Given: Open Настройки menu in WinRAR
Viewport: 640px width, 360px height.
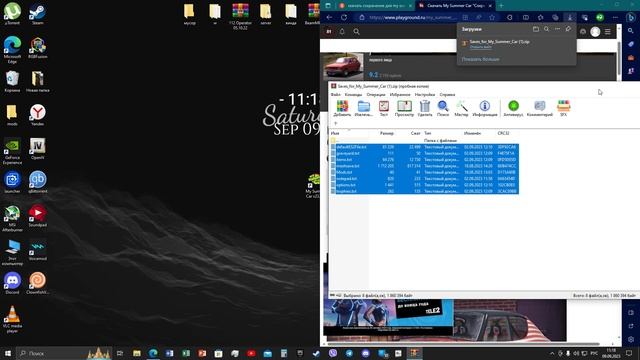Looking at the screenshot, I should coord(425,94).
